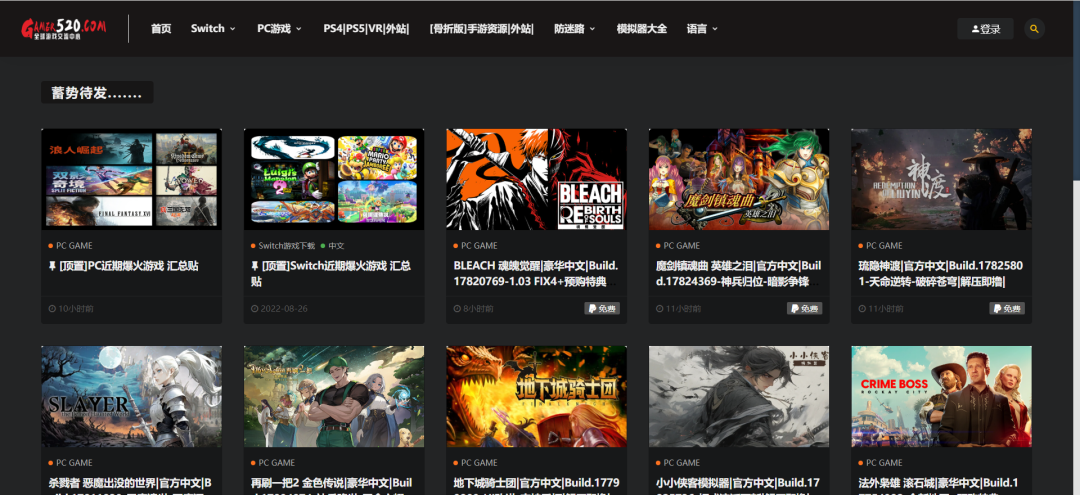This screenshot has width=1080, height=495.
Task: Open the Switch games collage thumbnail
Action: click(334, 179)
